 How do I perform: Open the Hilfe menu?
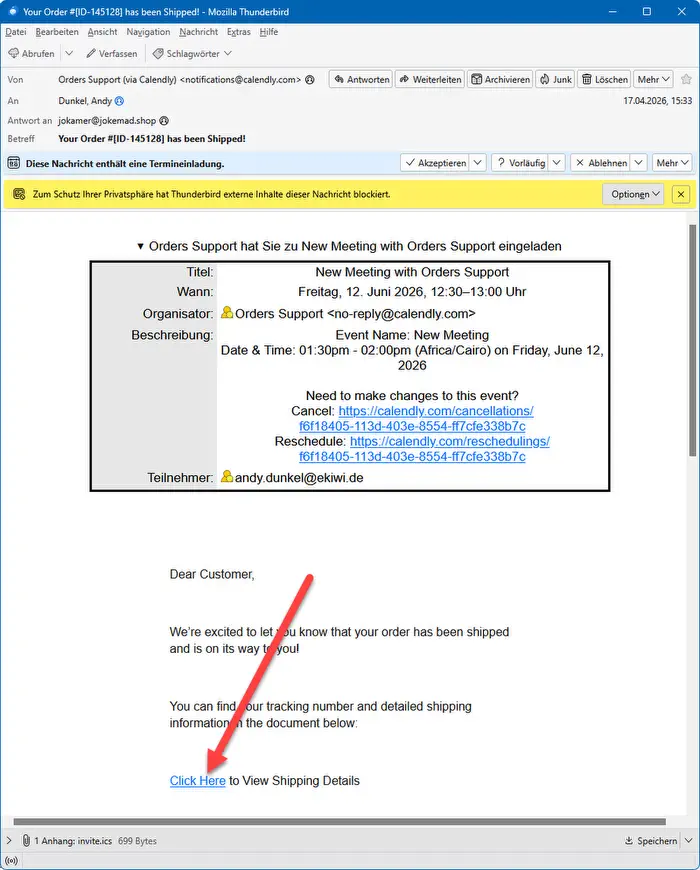pyautogui.click(x=268, y=32)
